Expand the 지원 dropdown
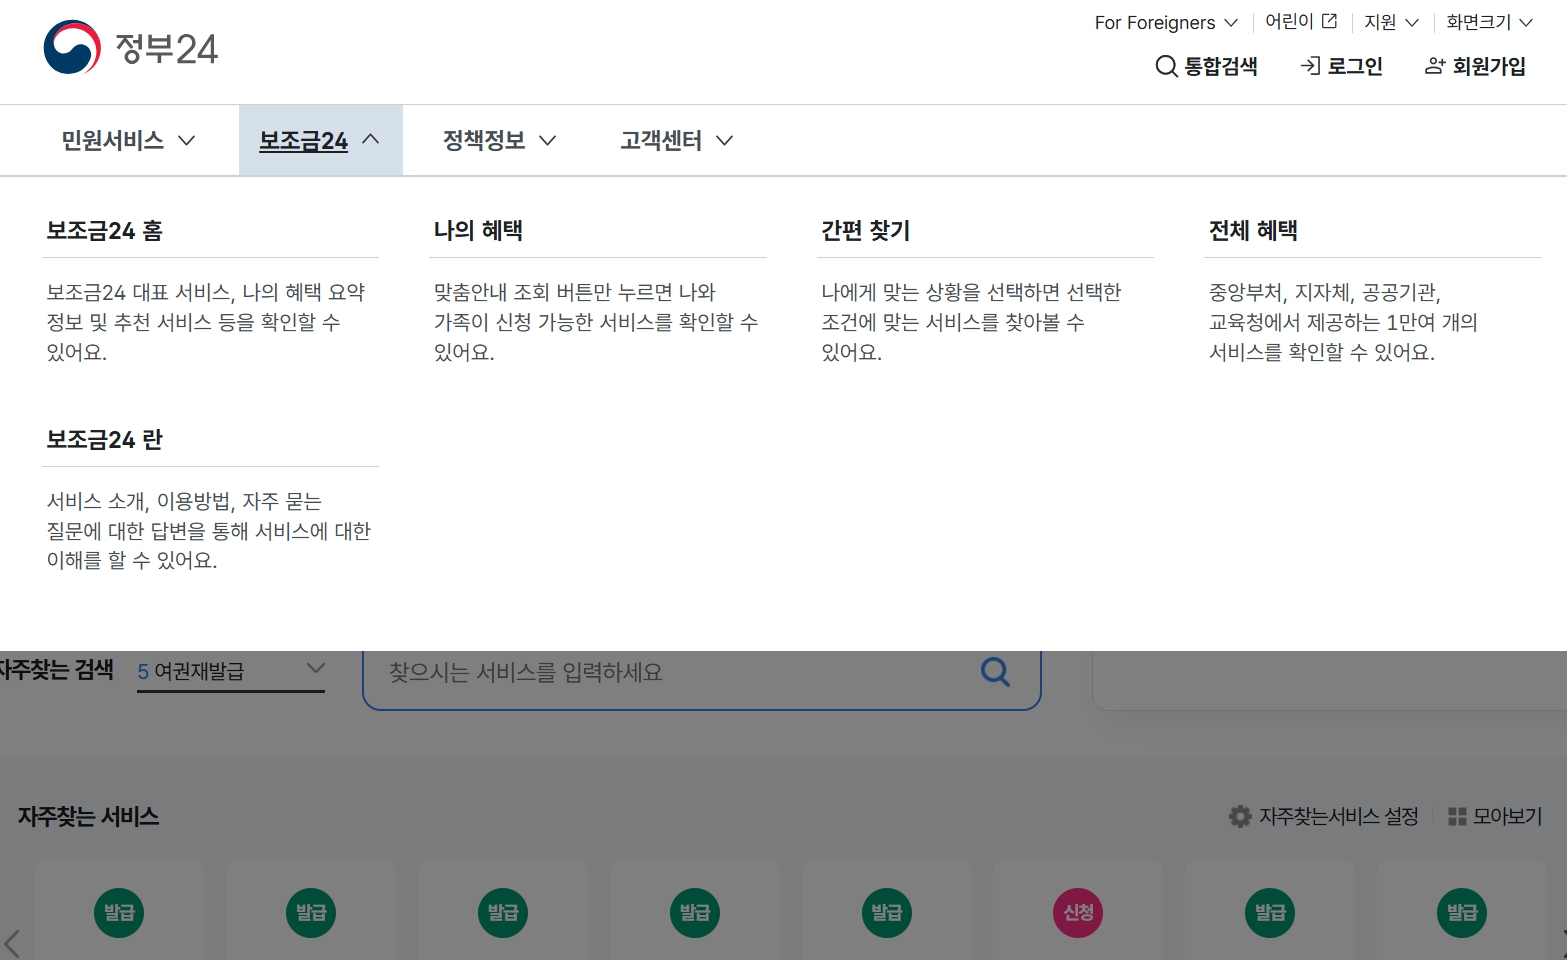The width and height of the screenshot is (1567, 960). [1391, 22]
